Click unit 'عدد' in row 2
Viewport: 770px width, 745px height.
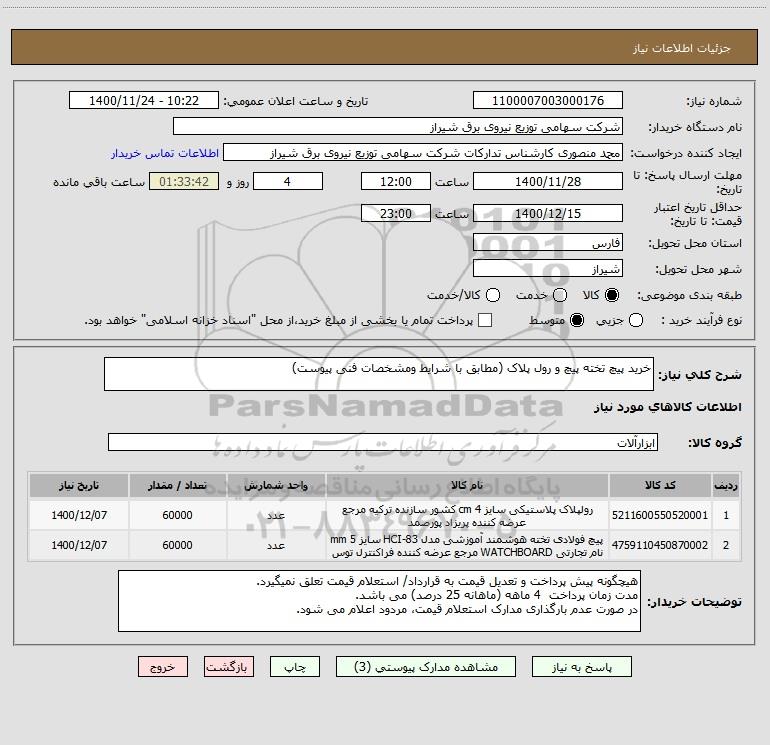click(x=276, y=546)
